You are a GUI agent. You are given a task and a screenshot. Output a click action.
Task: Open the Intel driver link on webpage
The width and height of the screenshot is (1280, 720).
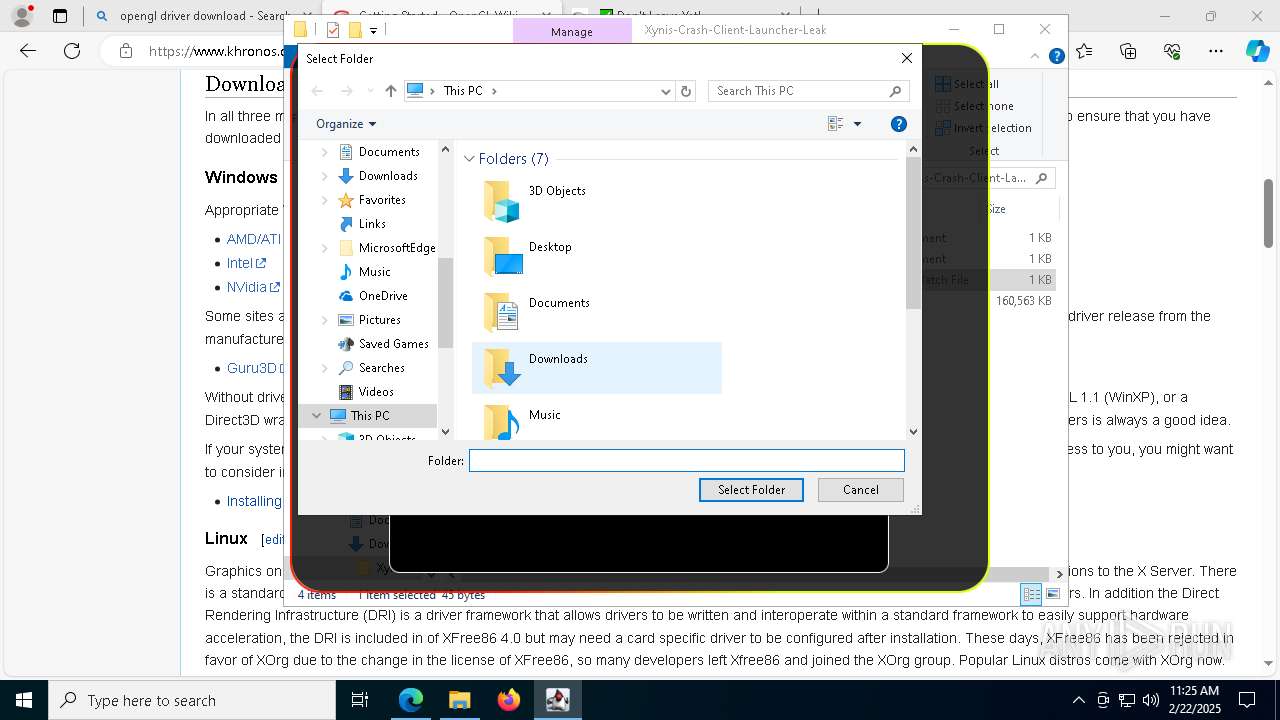tap(246, 263)
